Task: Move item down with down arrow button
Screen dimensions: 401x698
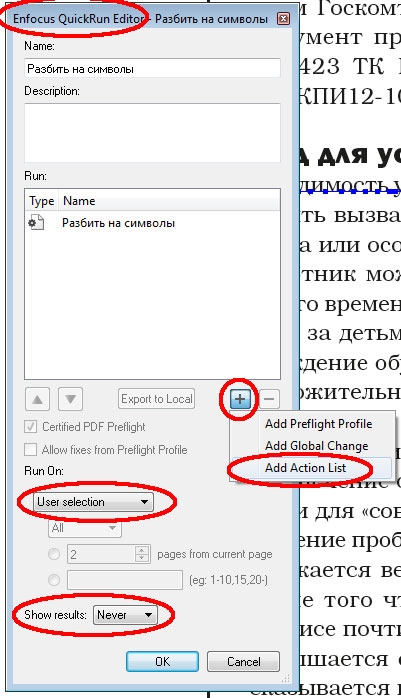Action: click(70, 399)
